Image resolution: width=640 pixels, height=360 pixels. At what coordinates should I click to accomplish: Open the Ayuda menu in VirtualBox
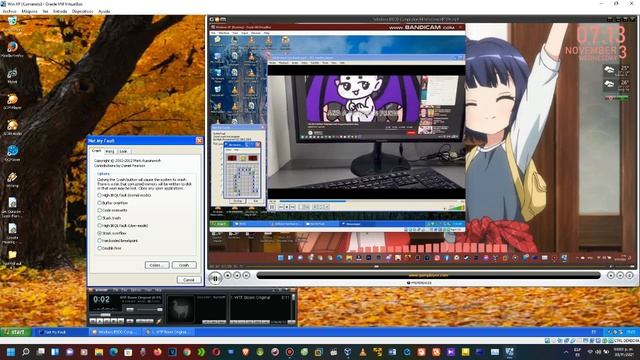point(104,11)
